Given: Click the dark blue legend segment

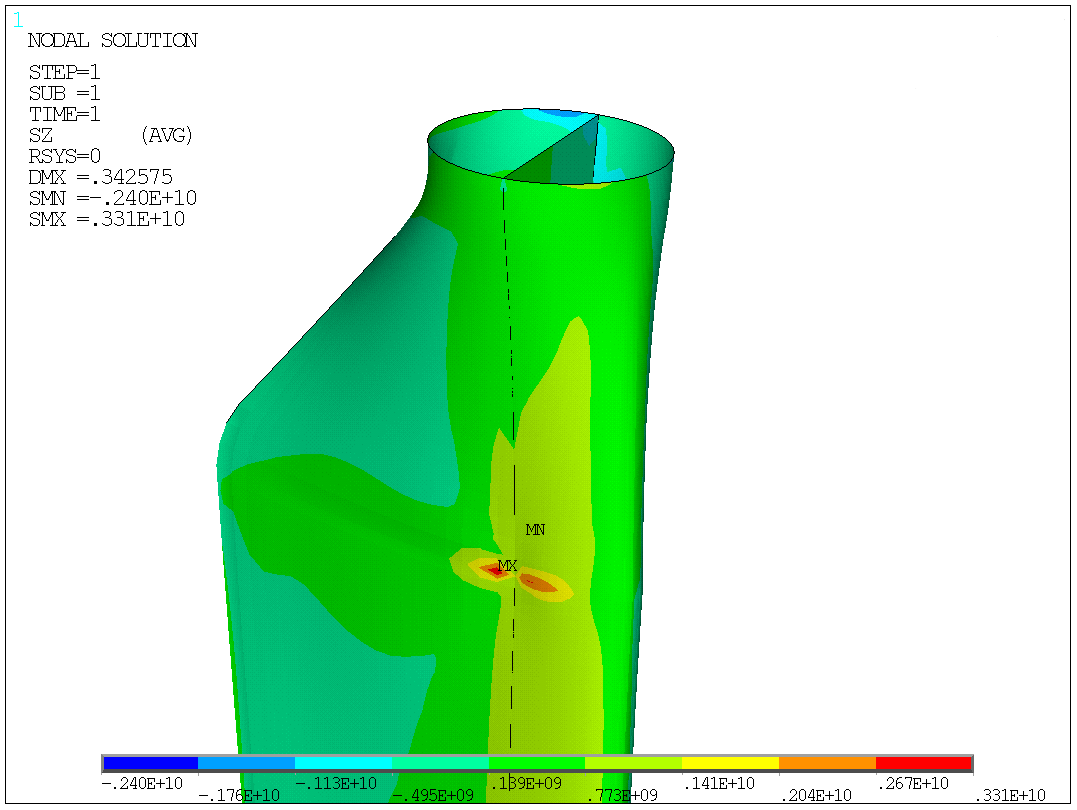Looking at the screenshot, I should tap(150, 764).
